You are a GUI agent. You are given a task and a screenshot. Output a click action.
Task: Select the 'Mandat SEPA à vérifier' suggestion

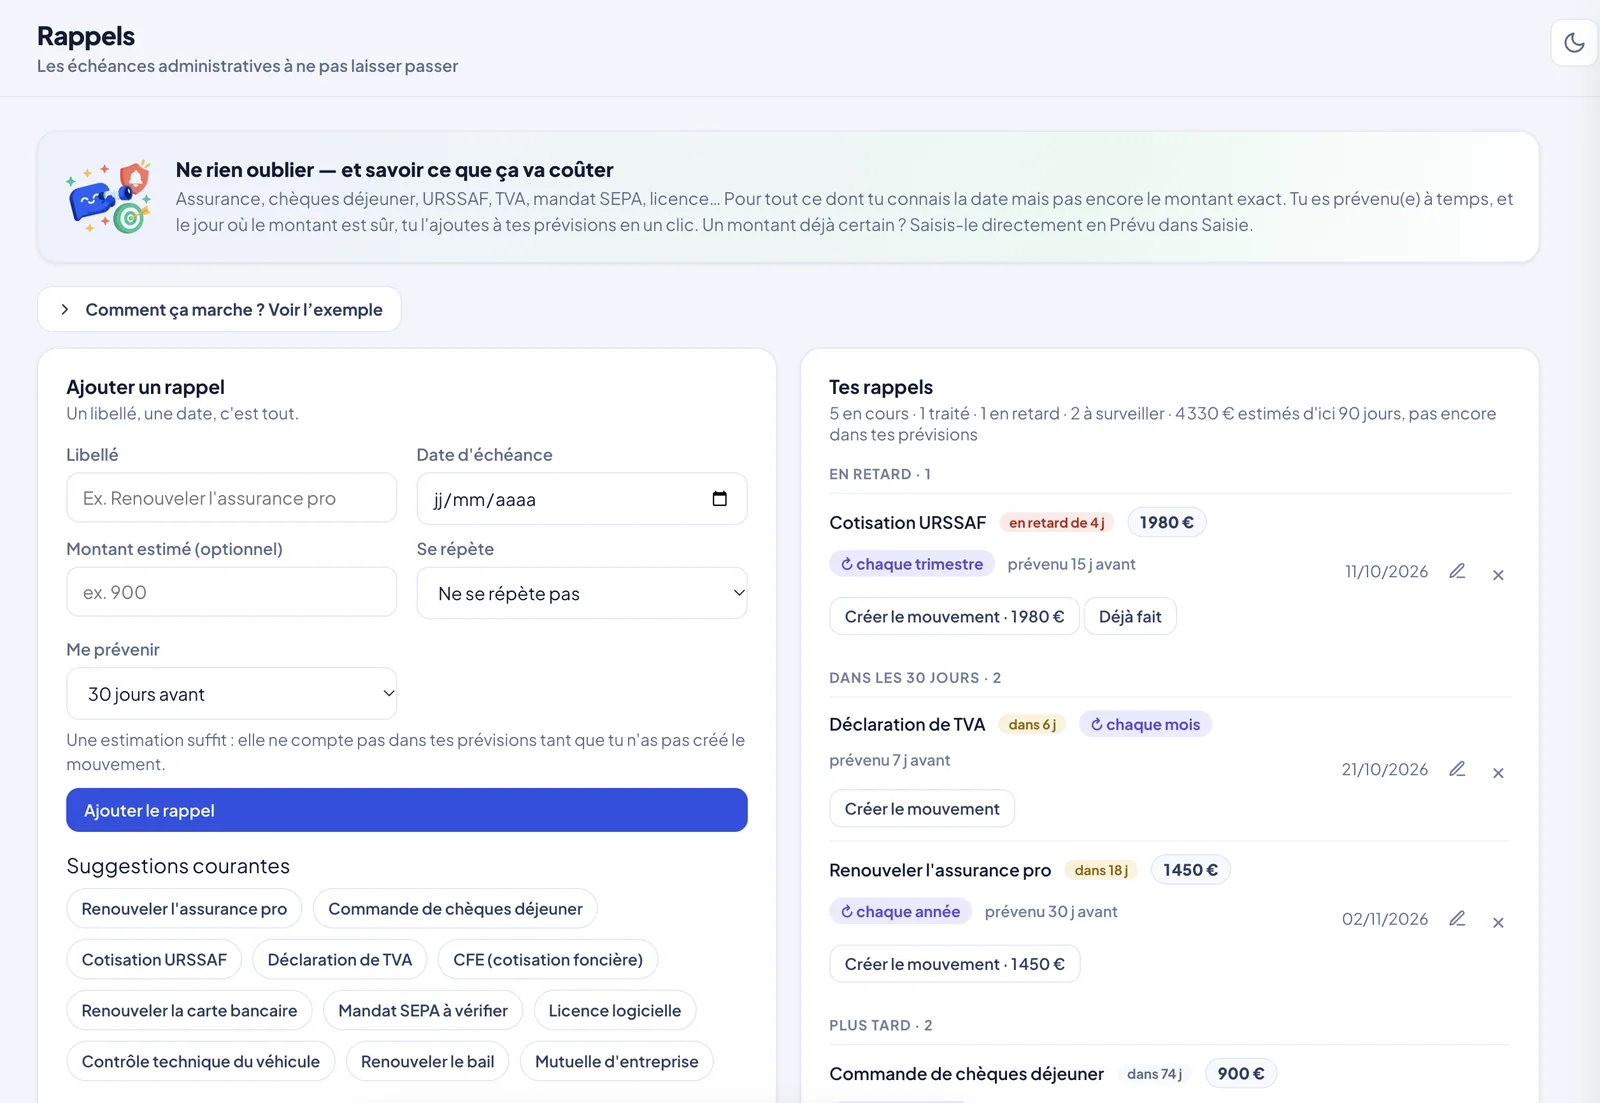(423, 1010)
